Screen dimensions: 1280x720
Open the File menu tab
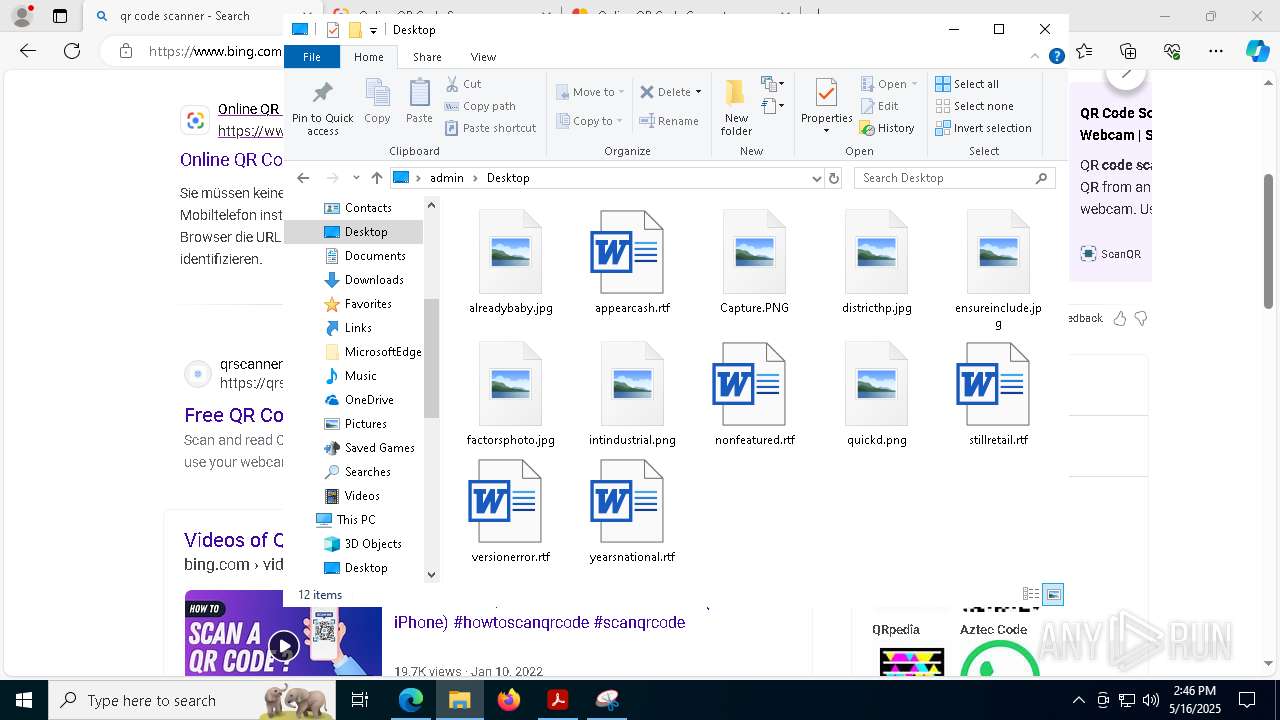pos(312,57)
